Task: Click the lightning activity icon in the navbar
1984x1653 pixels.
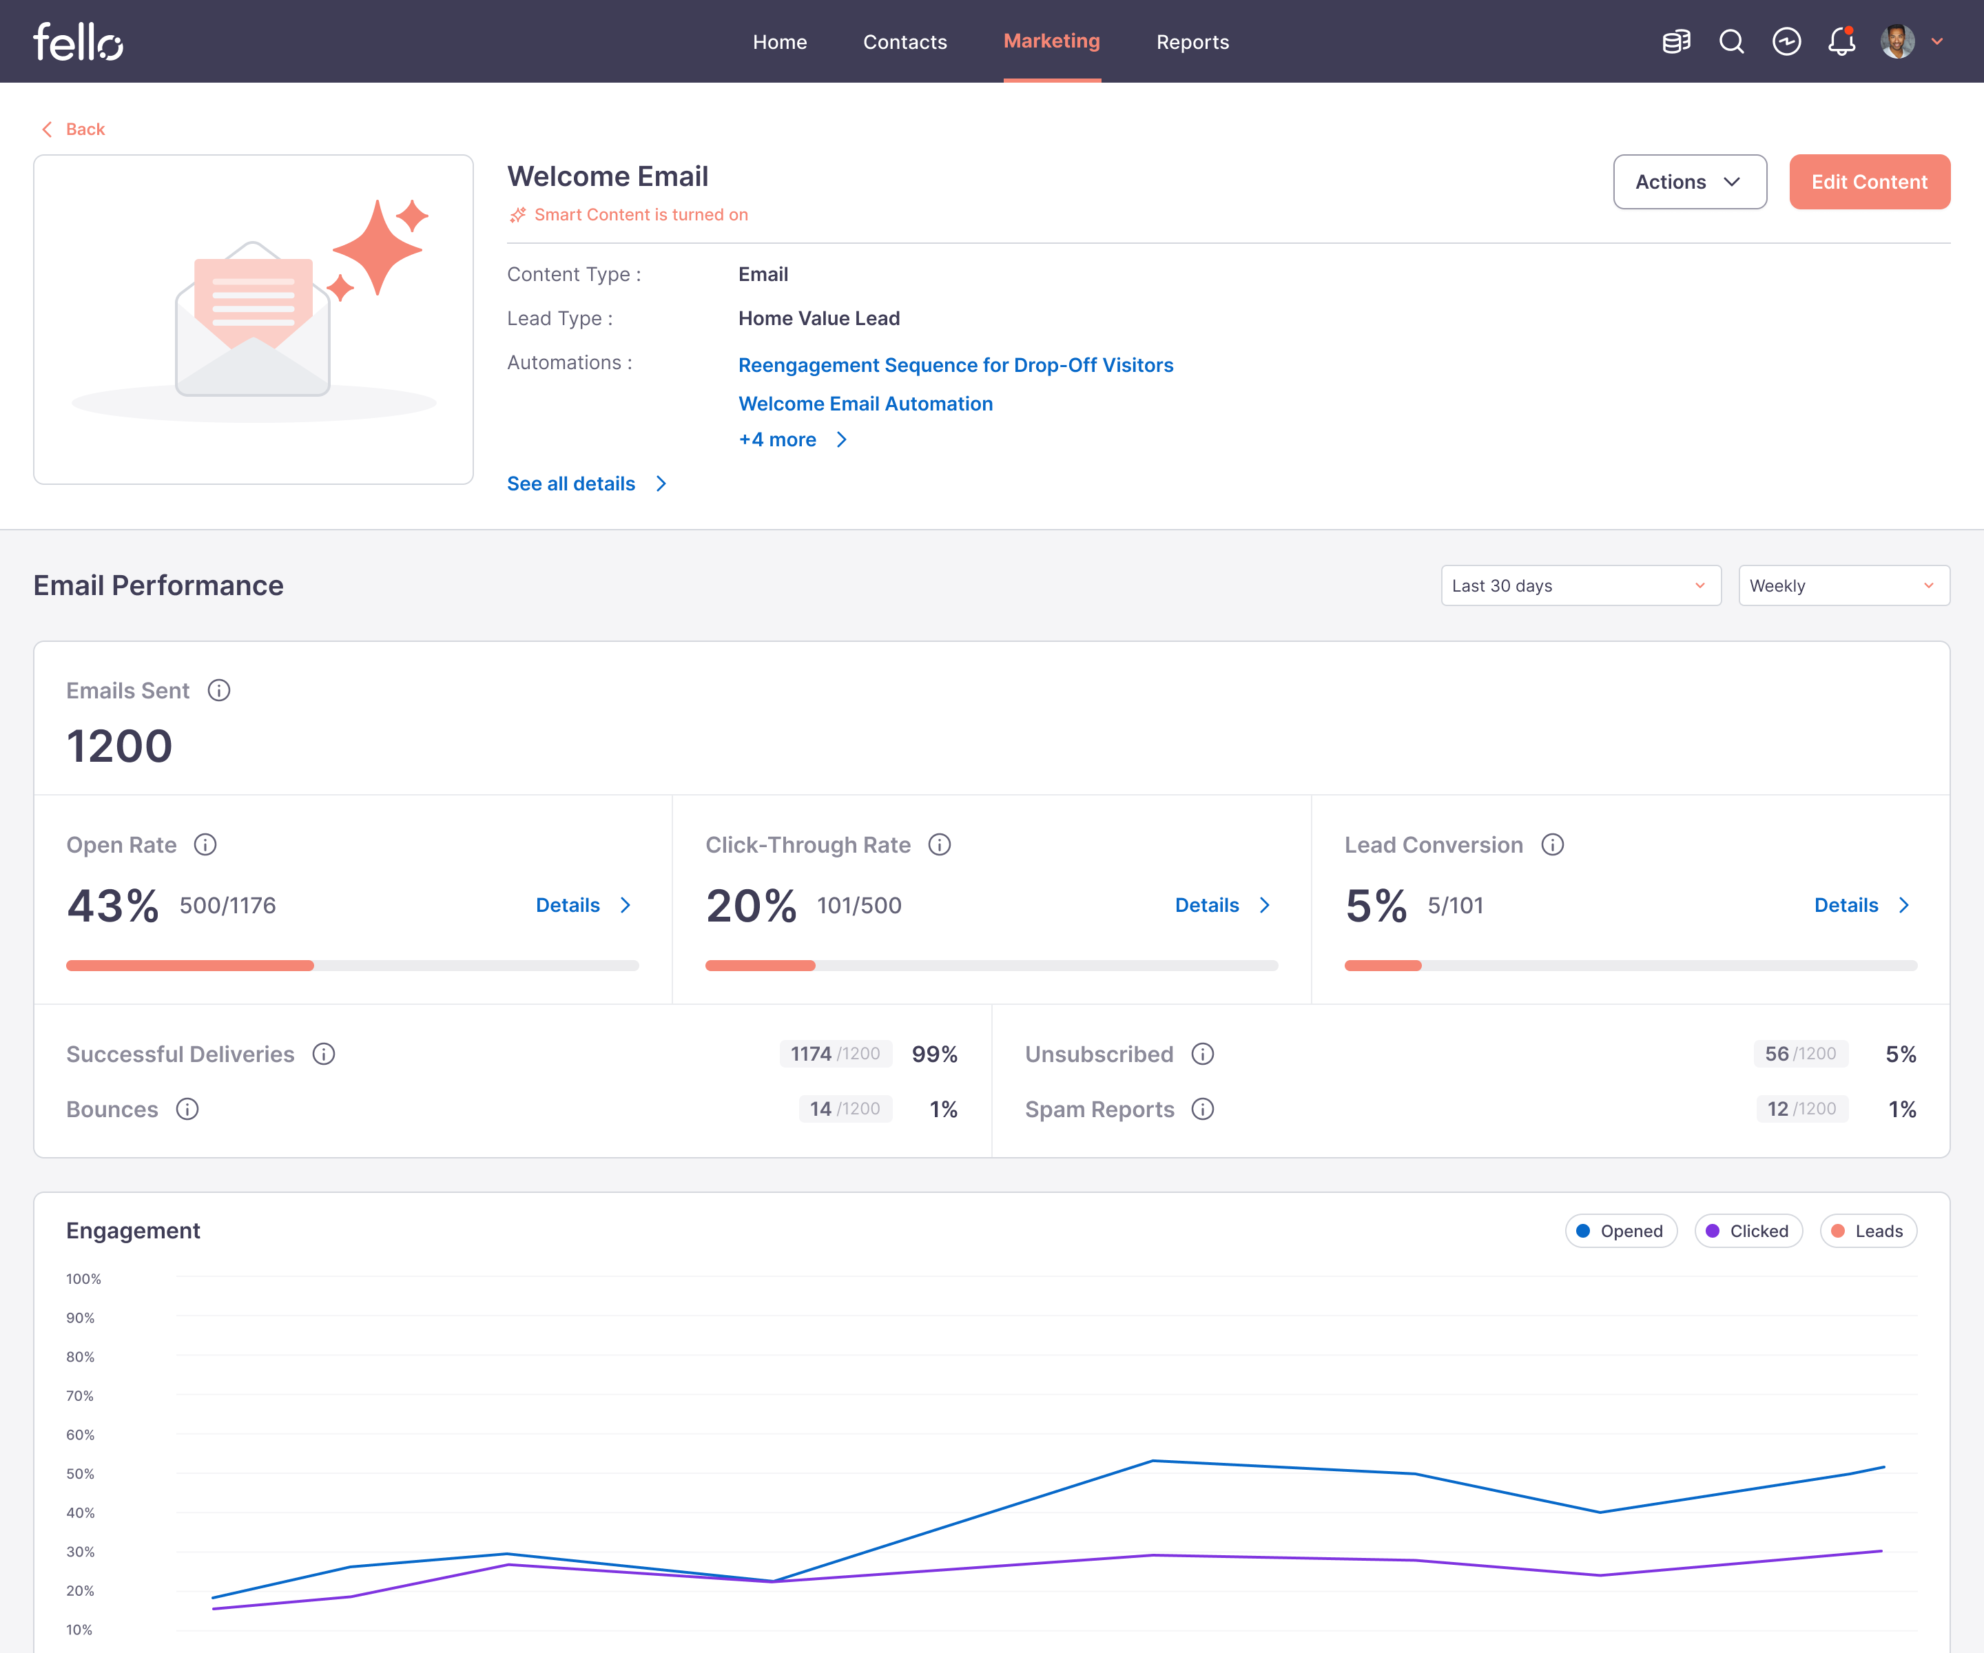Action: click(x=1787, y=42)
